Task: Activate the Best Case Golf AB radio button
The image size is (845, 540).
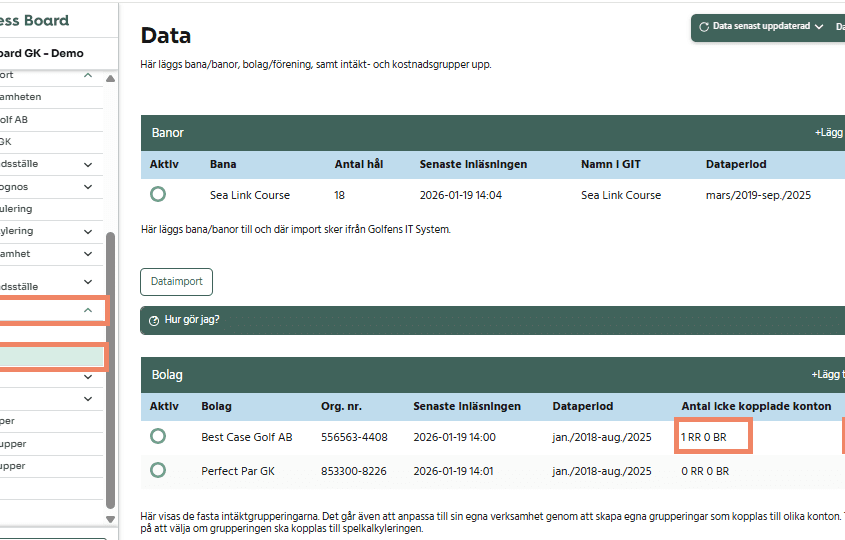Action: pyautogui.click(x=158, y=437)
